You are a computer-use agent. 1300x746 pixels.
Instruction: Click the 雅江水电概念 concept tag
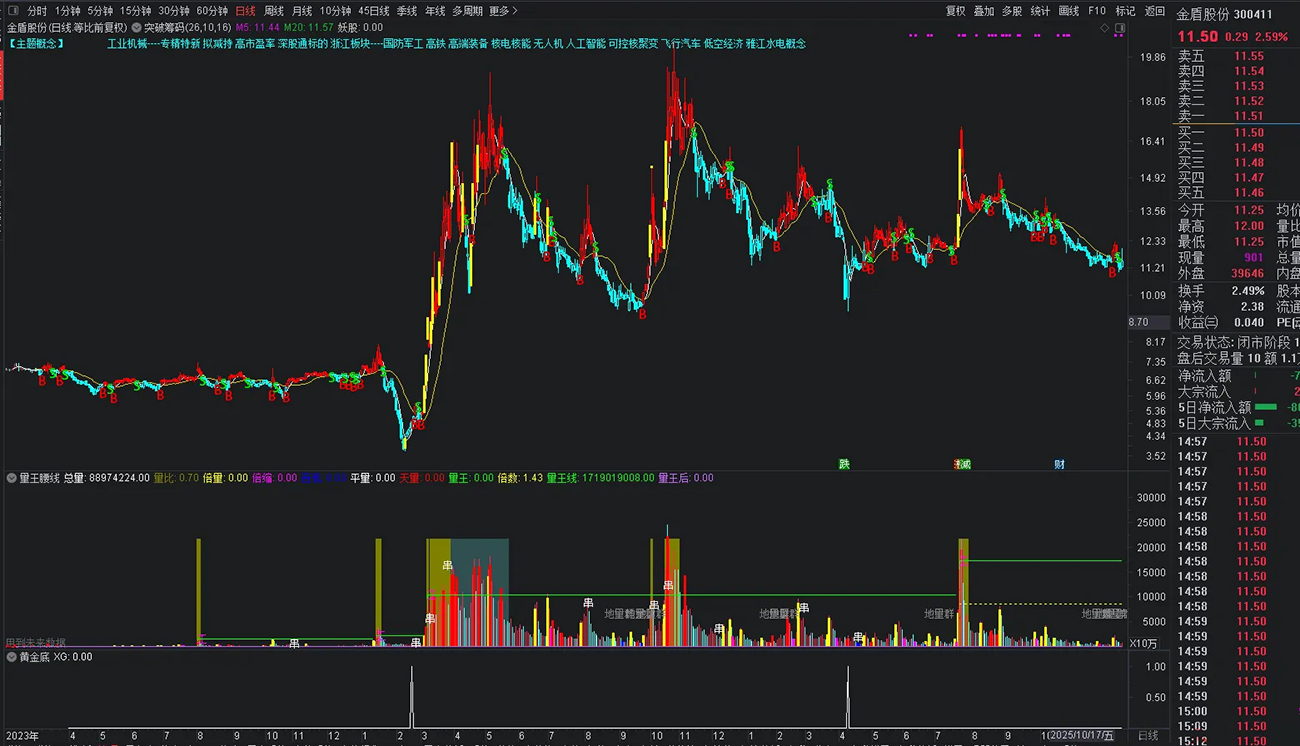(x=776, y=43)
